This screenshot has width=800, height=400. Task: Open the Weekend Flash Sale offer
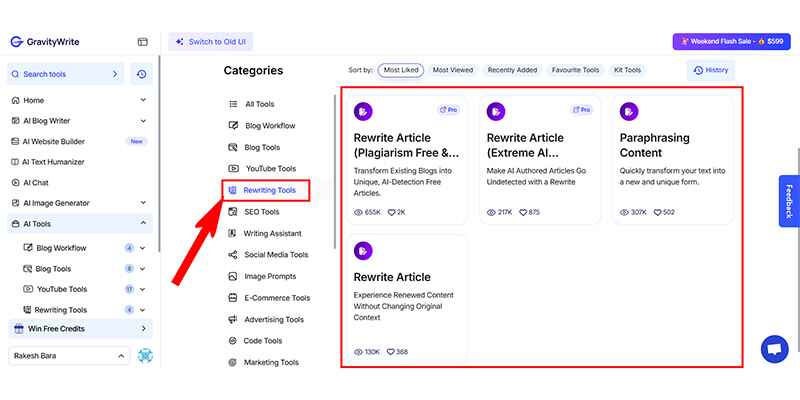tap(731, 41)
